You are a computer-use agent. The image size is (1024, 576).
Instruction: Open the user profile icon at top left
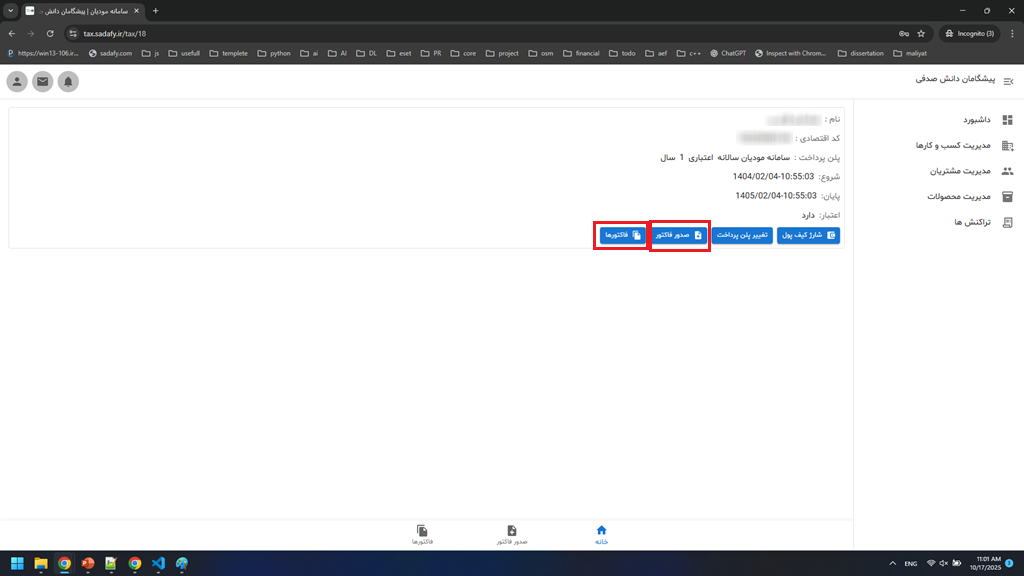click(16, 81)
